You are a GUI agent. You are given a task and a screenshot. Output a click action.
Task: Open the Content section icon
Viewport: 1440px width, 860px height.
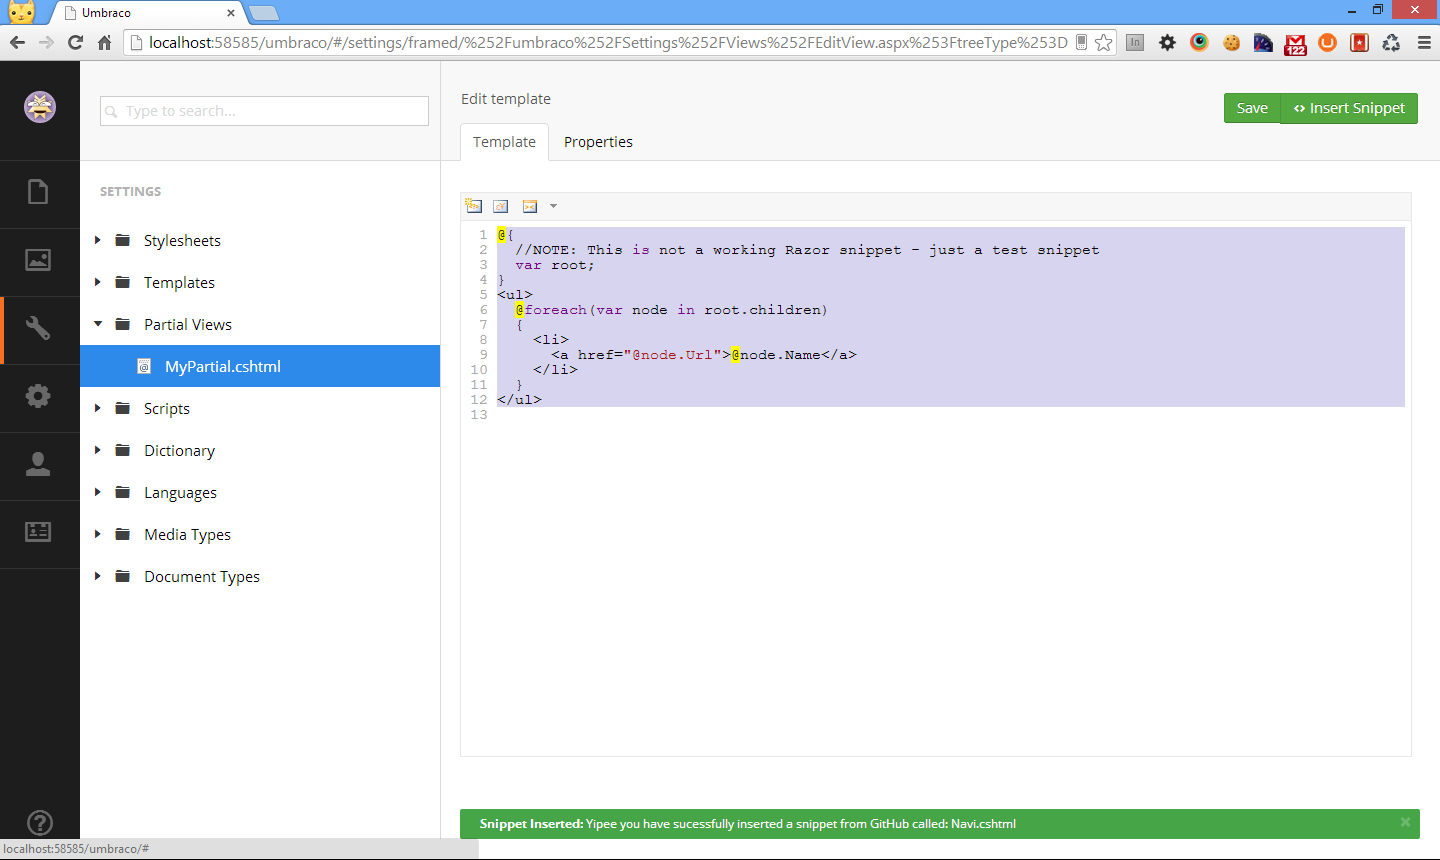pos(38,192)
